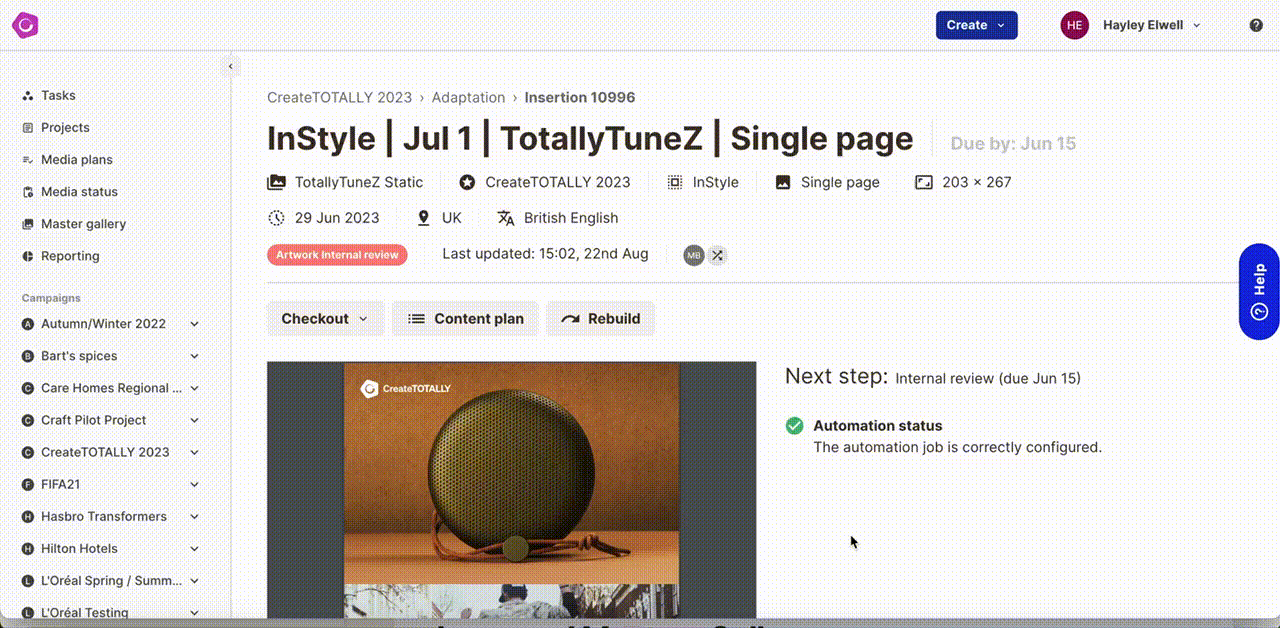This screenshot has height=628, width=1280.
Task: Click the Insertion 10996 breadcrumb
Action: 580,97
